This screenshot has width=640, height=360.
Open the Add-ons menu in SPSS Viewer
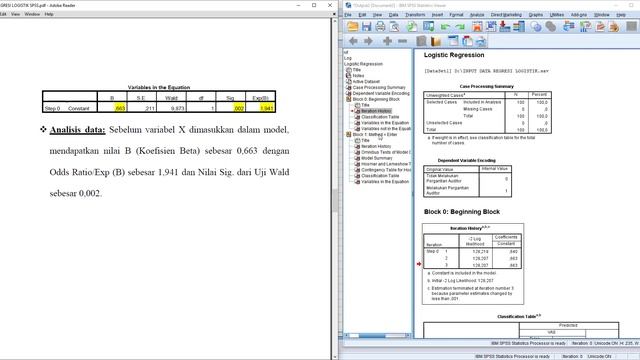coord(579,15)
